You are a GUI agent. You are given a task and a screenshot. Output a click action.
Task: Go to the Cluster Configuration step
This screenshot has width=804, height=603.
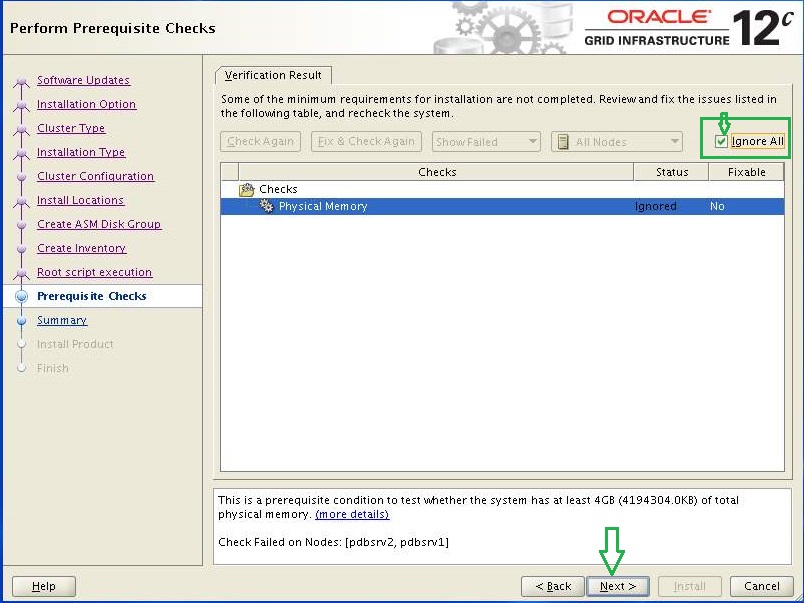click(95, 176)
